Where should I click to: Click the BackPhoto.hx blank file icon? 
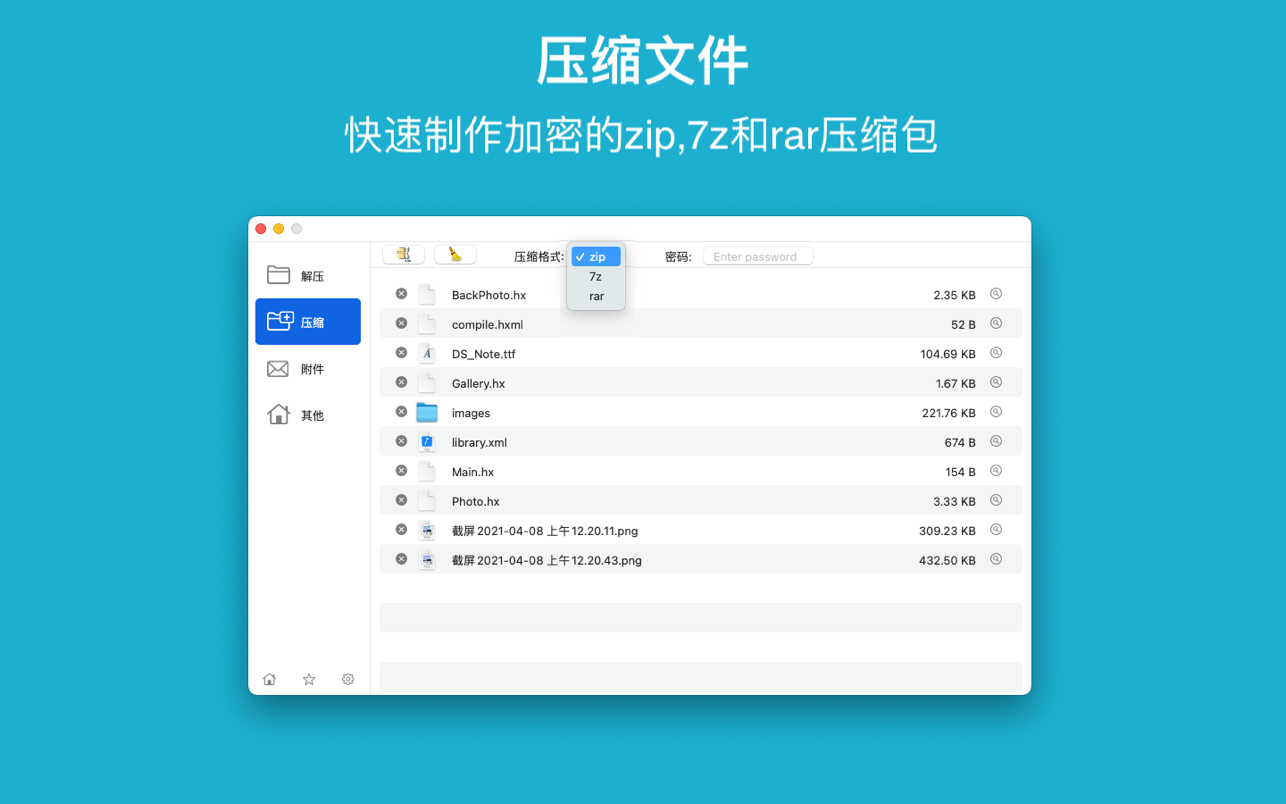coord(427,294)
